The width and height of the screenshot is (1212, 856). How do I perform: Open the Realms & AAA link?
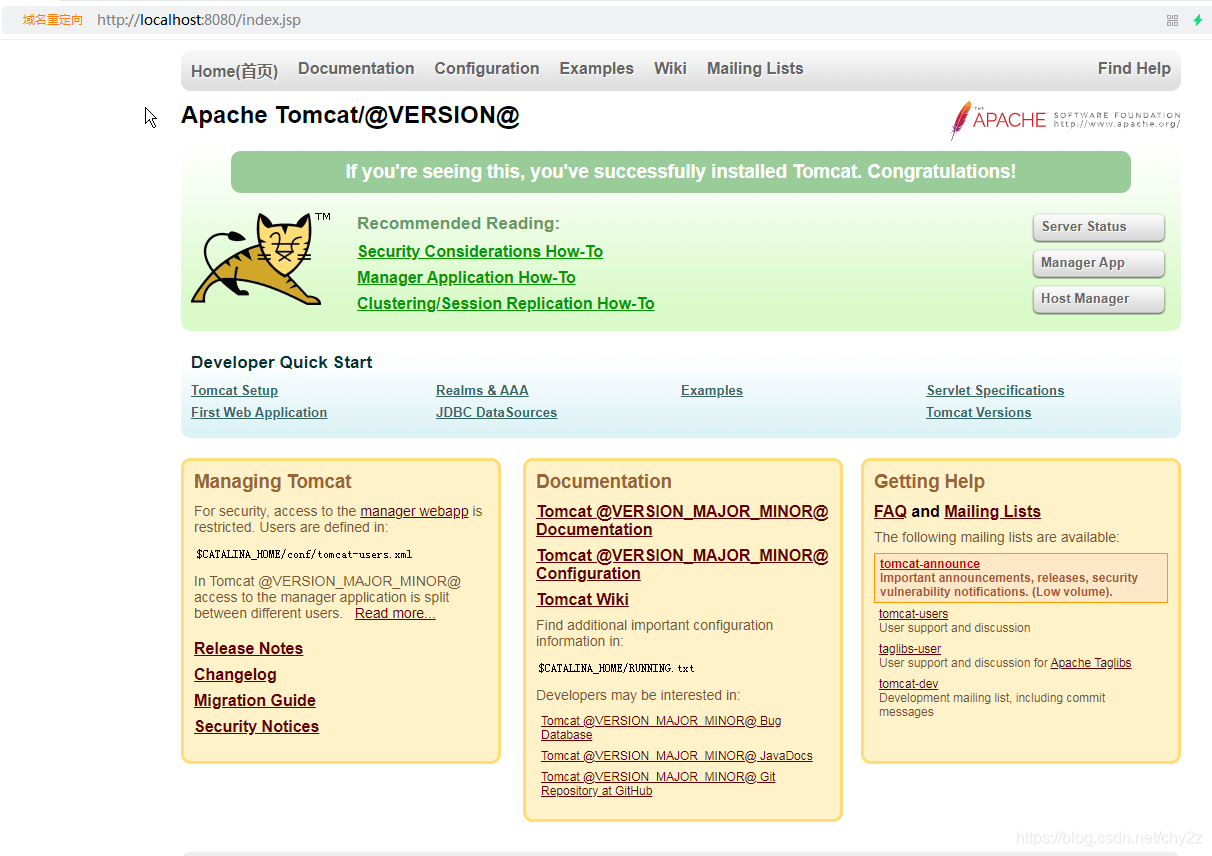click(482, 390)
